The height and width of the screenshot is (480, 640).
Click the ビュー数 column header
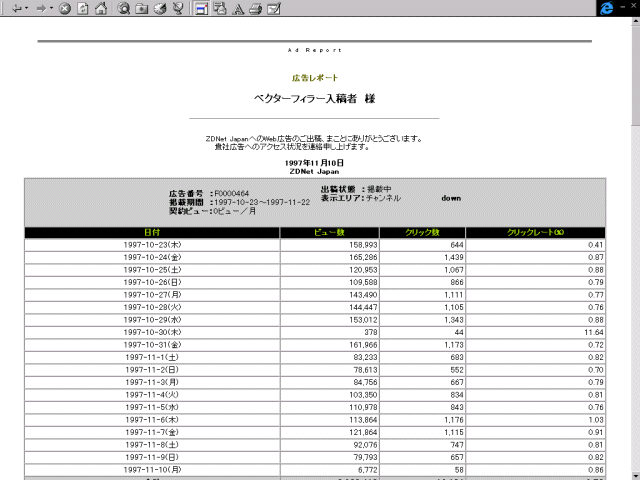click(329, 232)
